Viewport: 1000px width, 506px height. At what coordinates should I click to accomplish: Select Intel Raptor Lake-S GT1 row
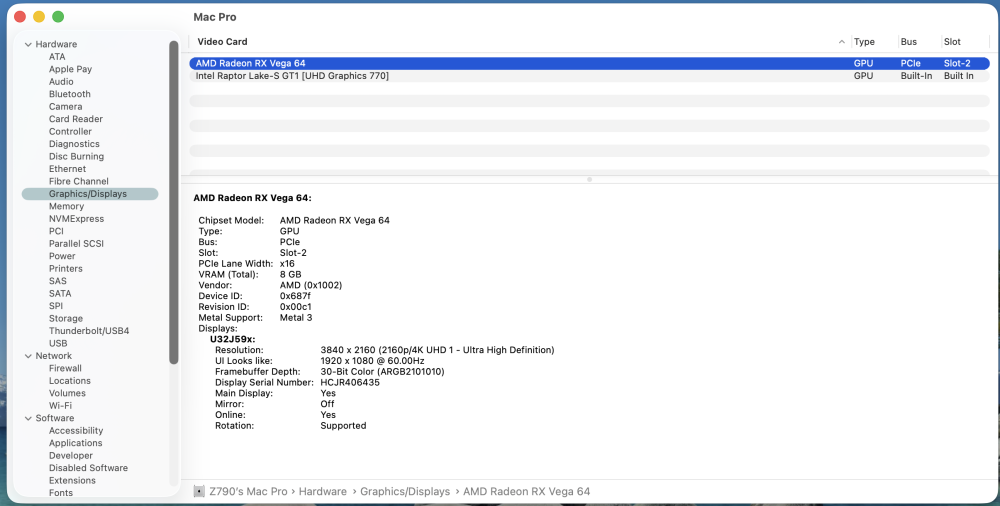[589, 76]
